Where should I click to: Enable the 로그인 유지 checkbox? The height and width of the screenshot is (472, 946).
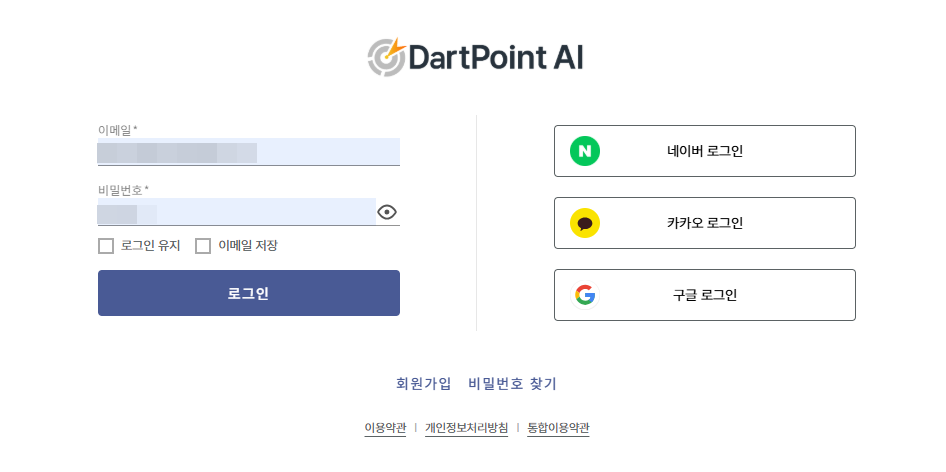[106, 246]
